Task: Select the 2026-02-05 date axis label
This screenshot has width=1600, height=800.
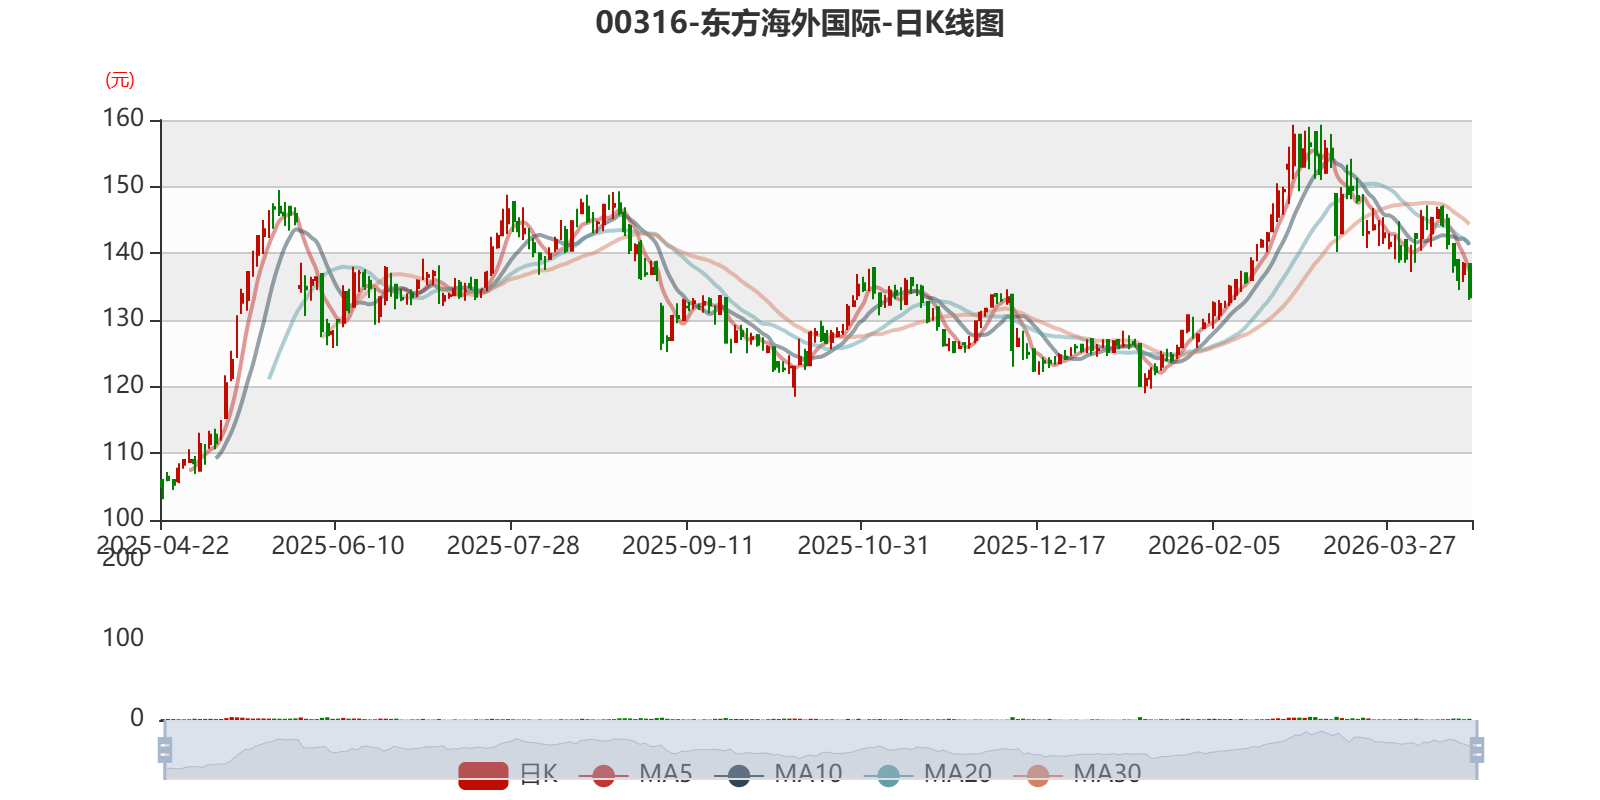Action: 1214,546
